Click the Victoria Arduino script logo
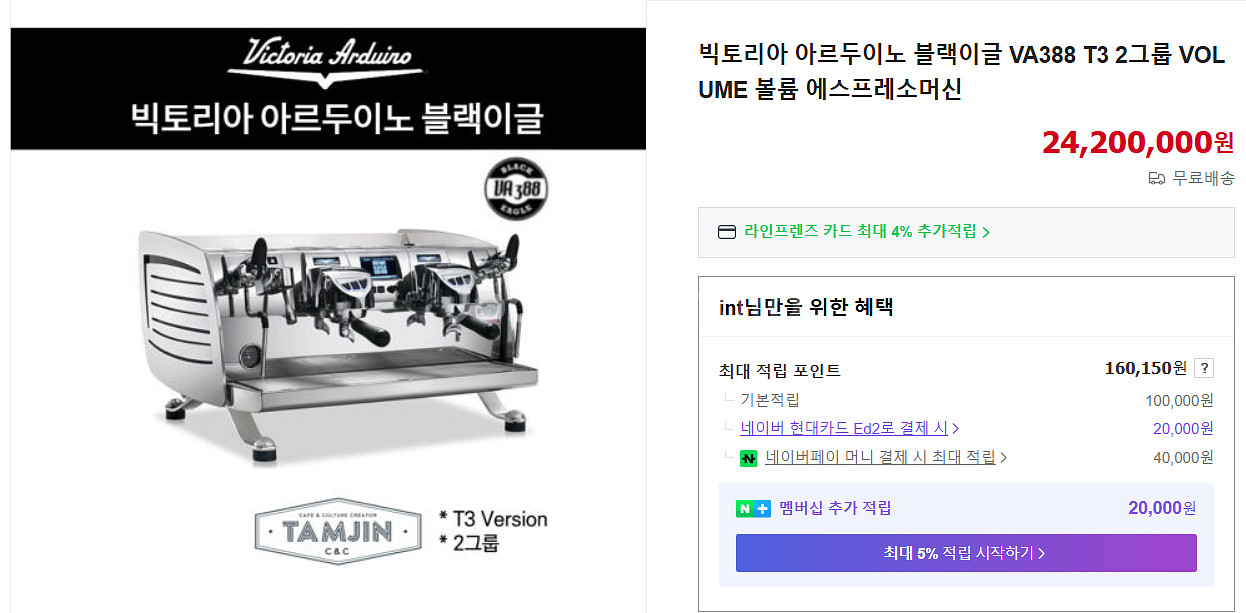The height and width of the screenshot is (613, 1246). [x=326, y=60]
